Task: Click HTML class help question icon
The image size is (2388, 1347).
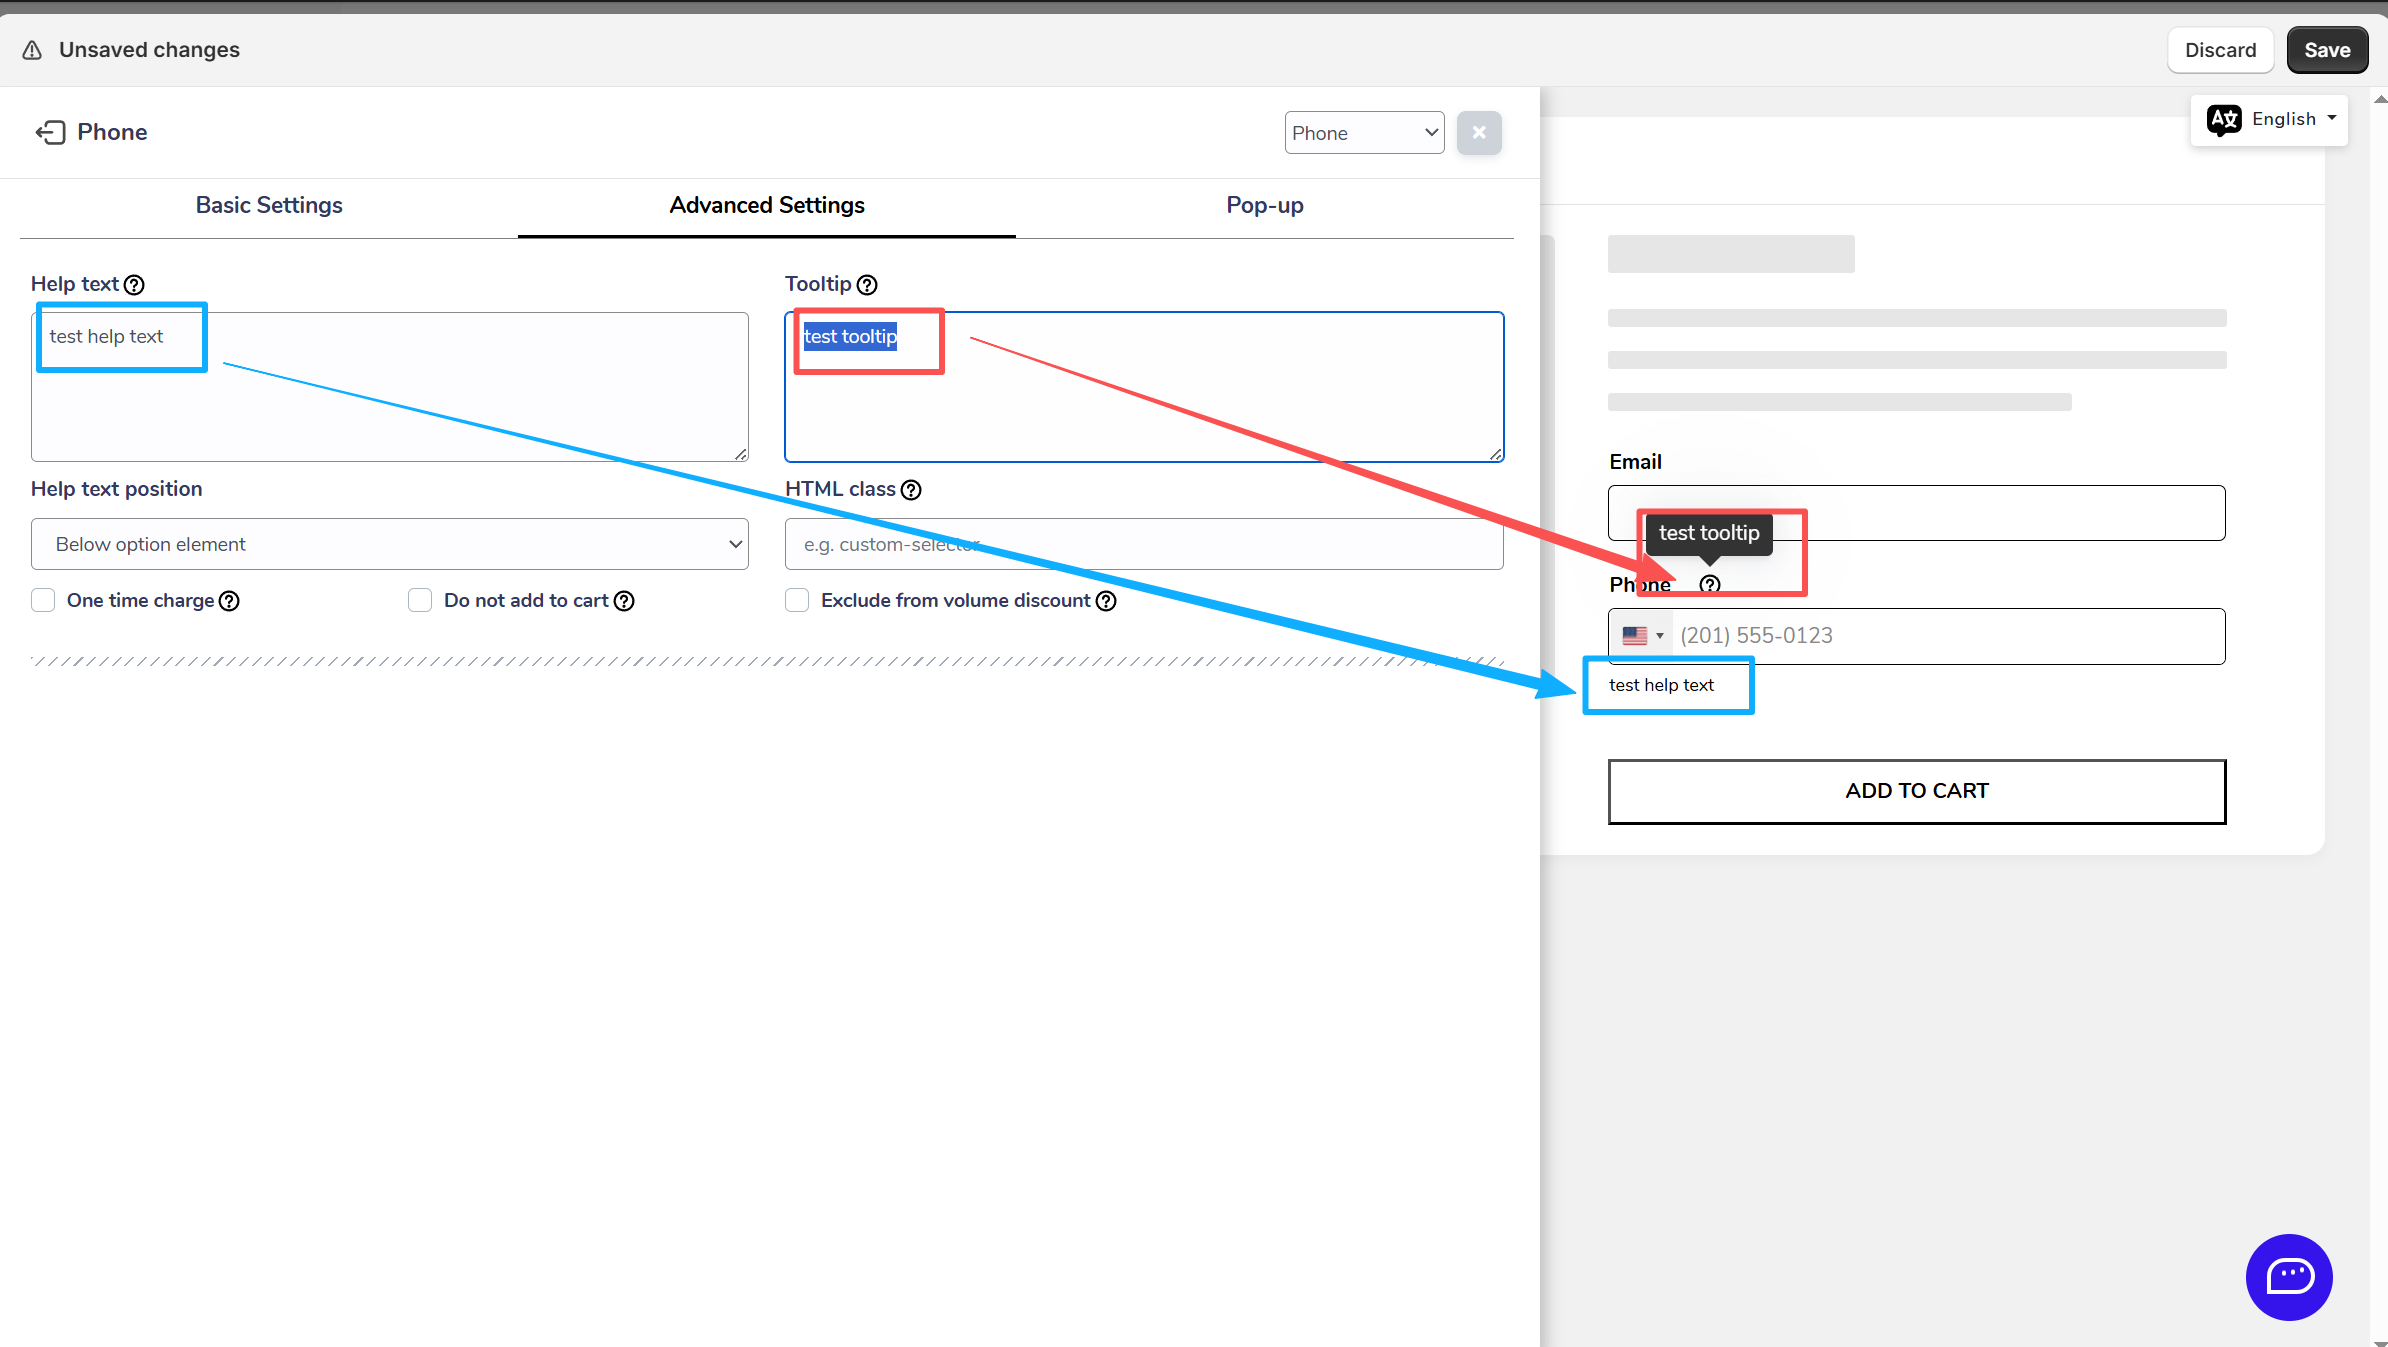Action: click(x=911, y=490)
